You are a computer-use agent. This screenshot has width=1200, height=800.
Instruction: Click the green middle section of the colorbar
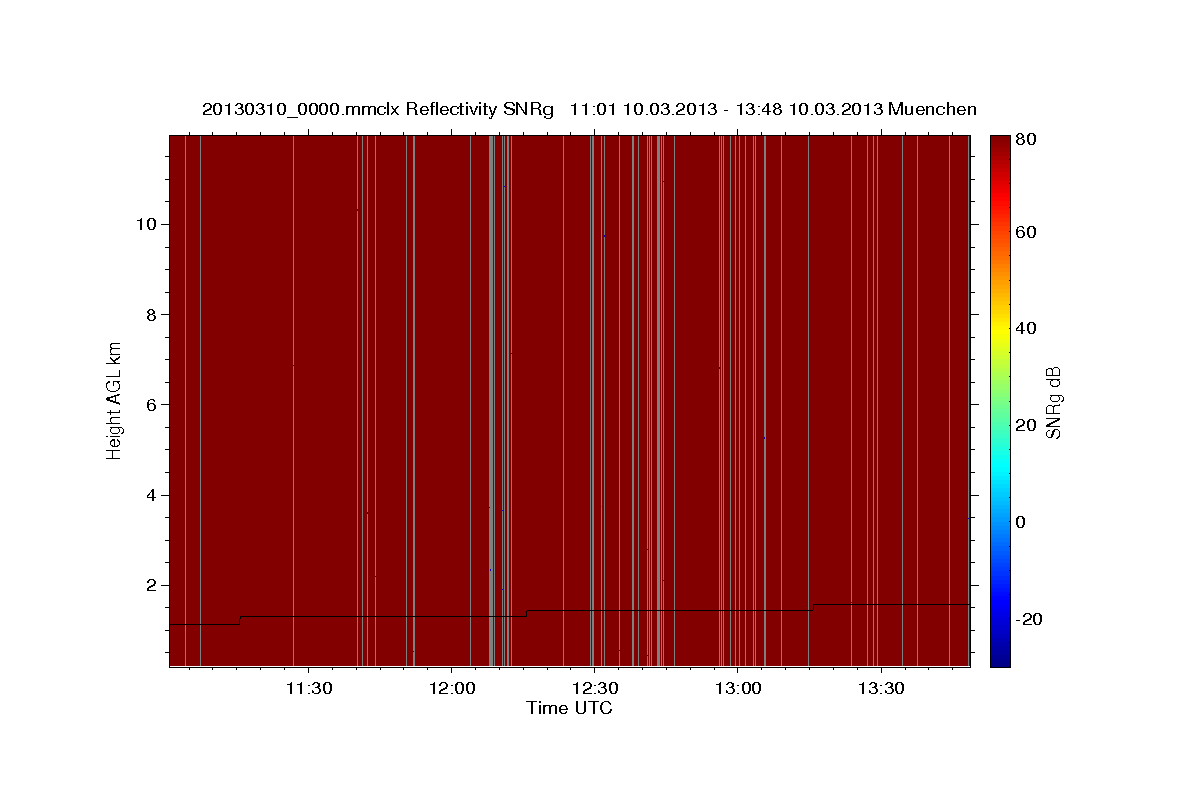(1000, 400)
